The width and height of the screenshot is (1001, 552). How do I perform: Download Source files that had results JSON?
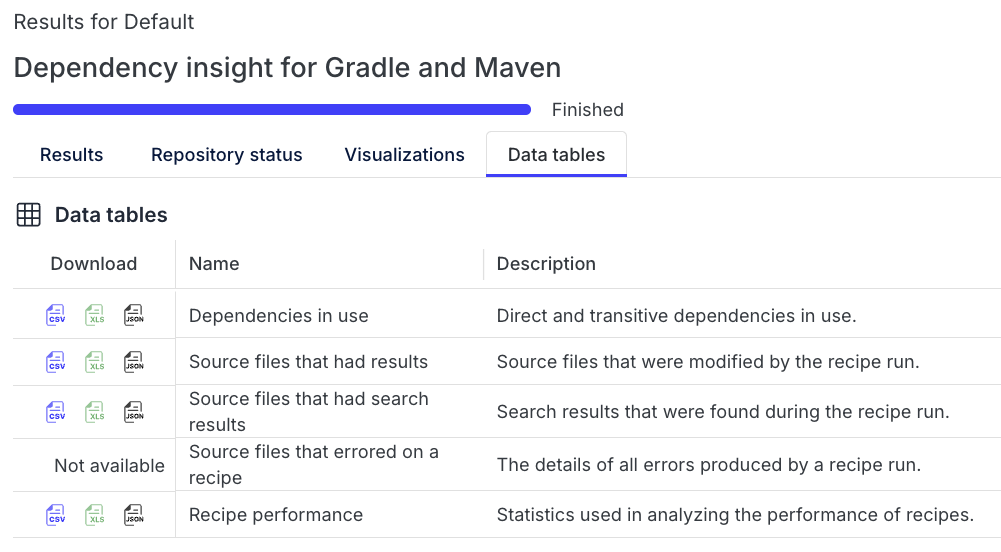tap(133, 362)
